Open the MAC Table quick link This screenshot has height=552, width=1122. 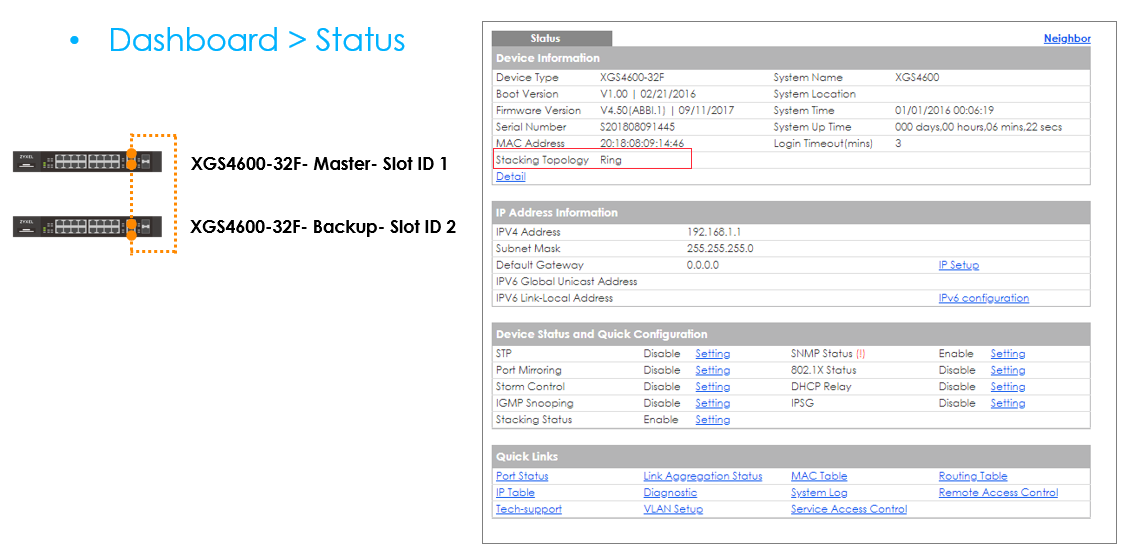coord(819,476)
